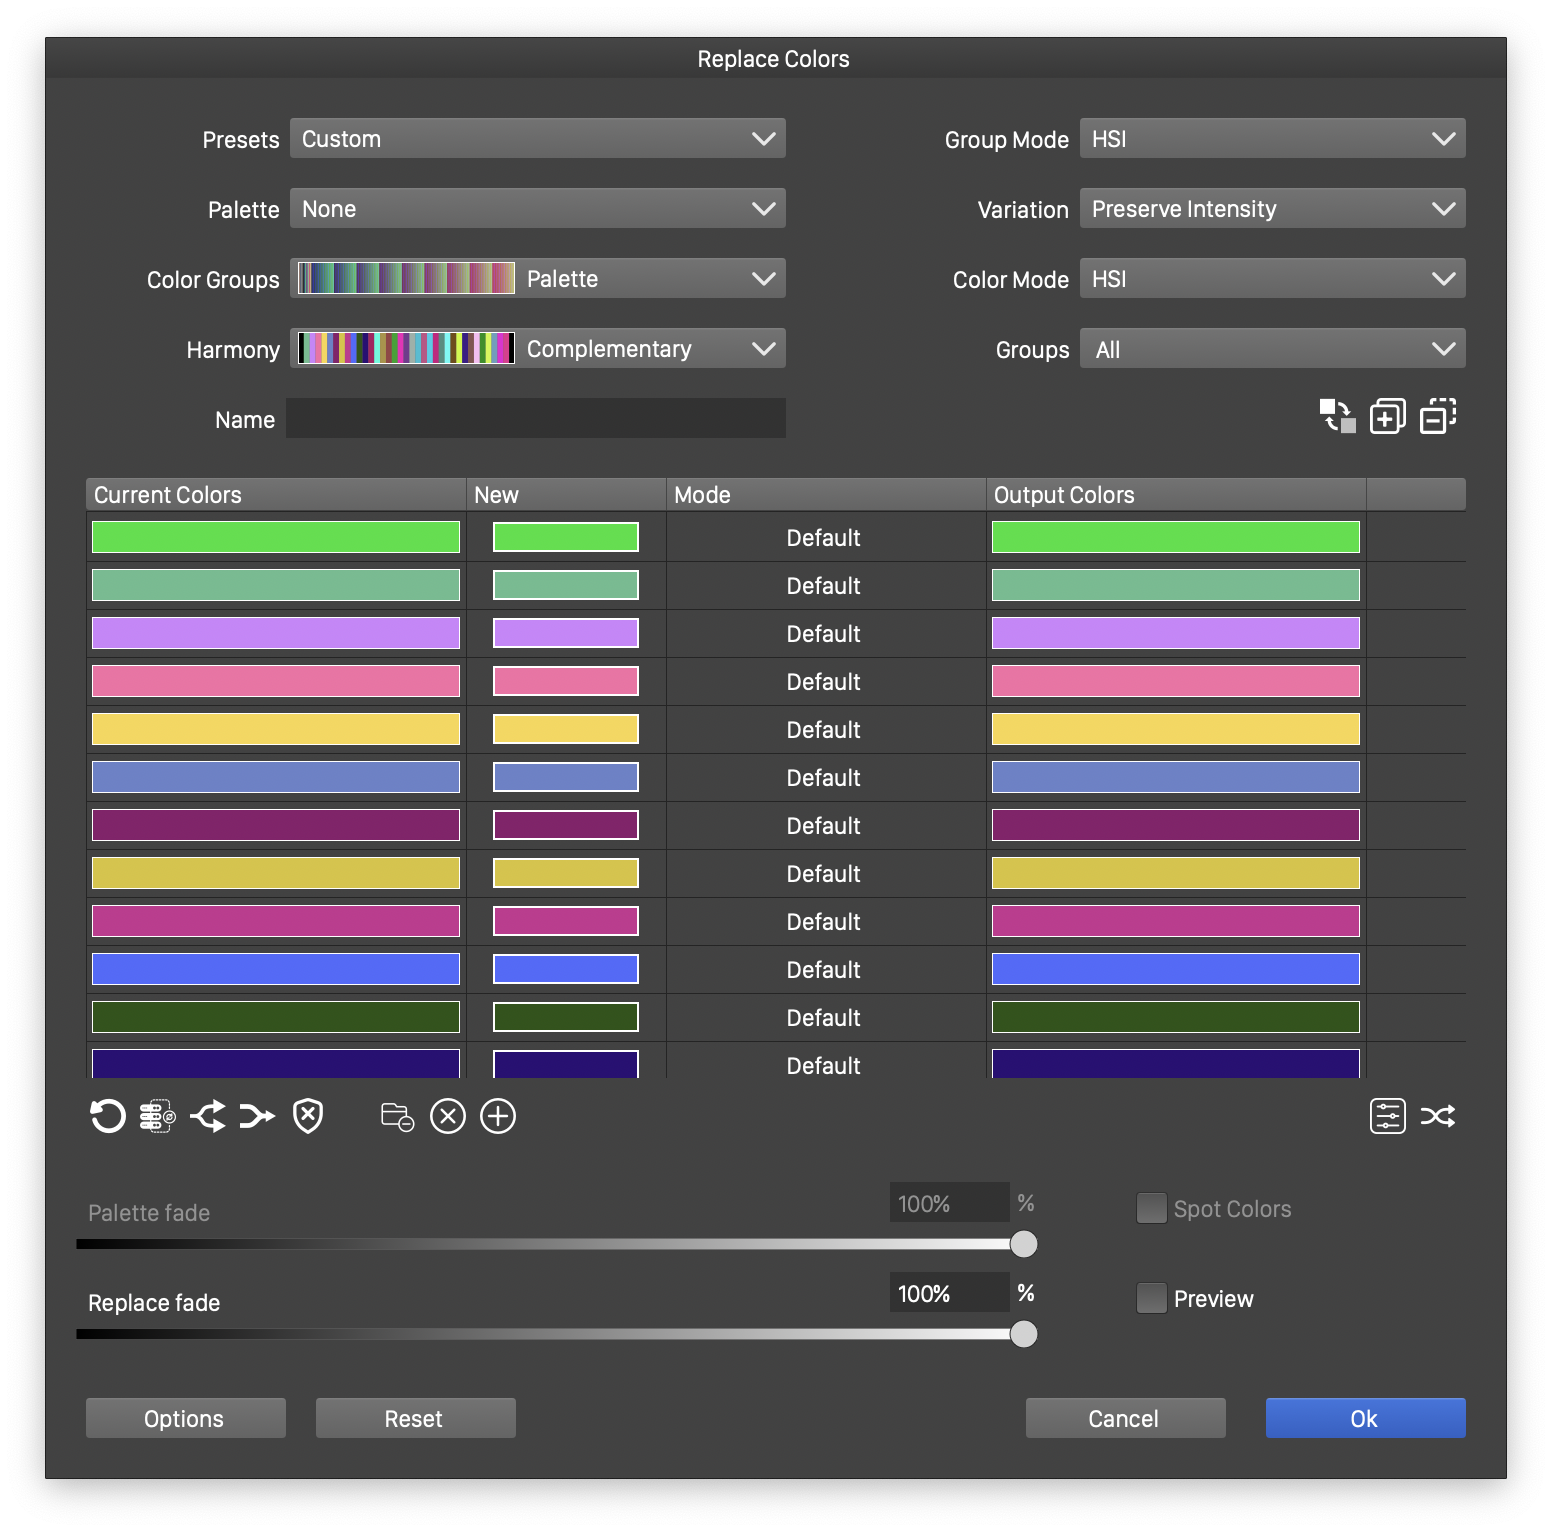Click the split arrows icon
Image resolution: width=1552 pixels, height=1532 pixels.
[208, 1116]
